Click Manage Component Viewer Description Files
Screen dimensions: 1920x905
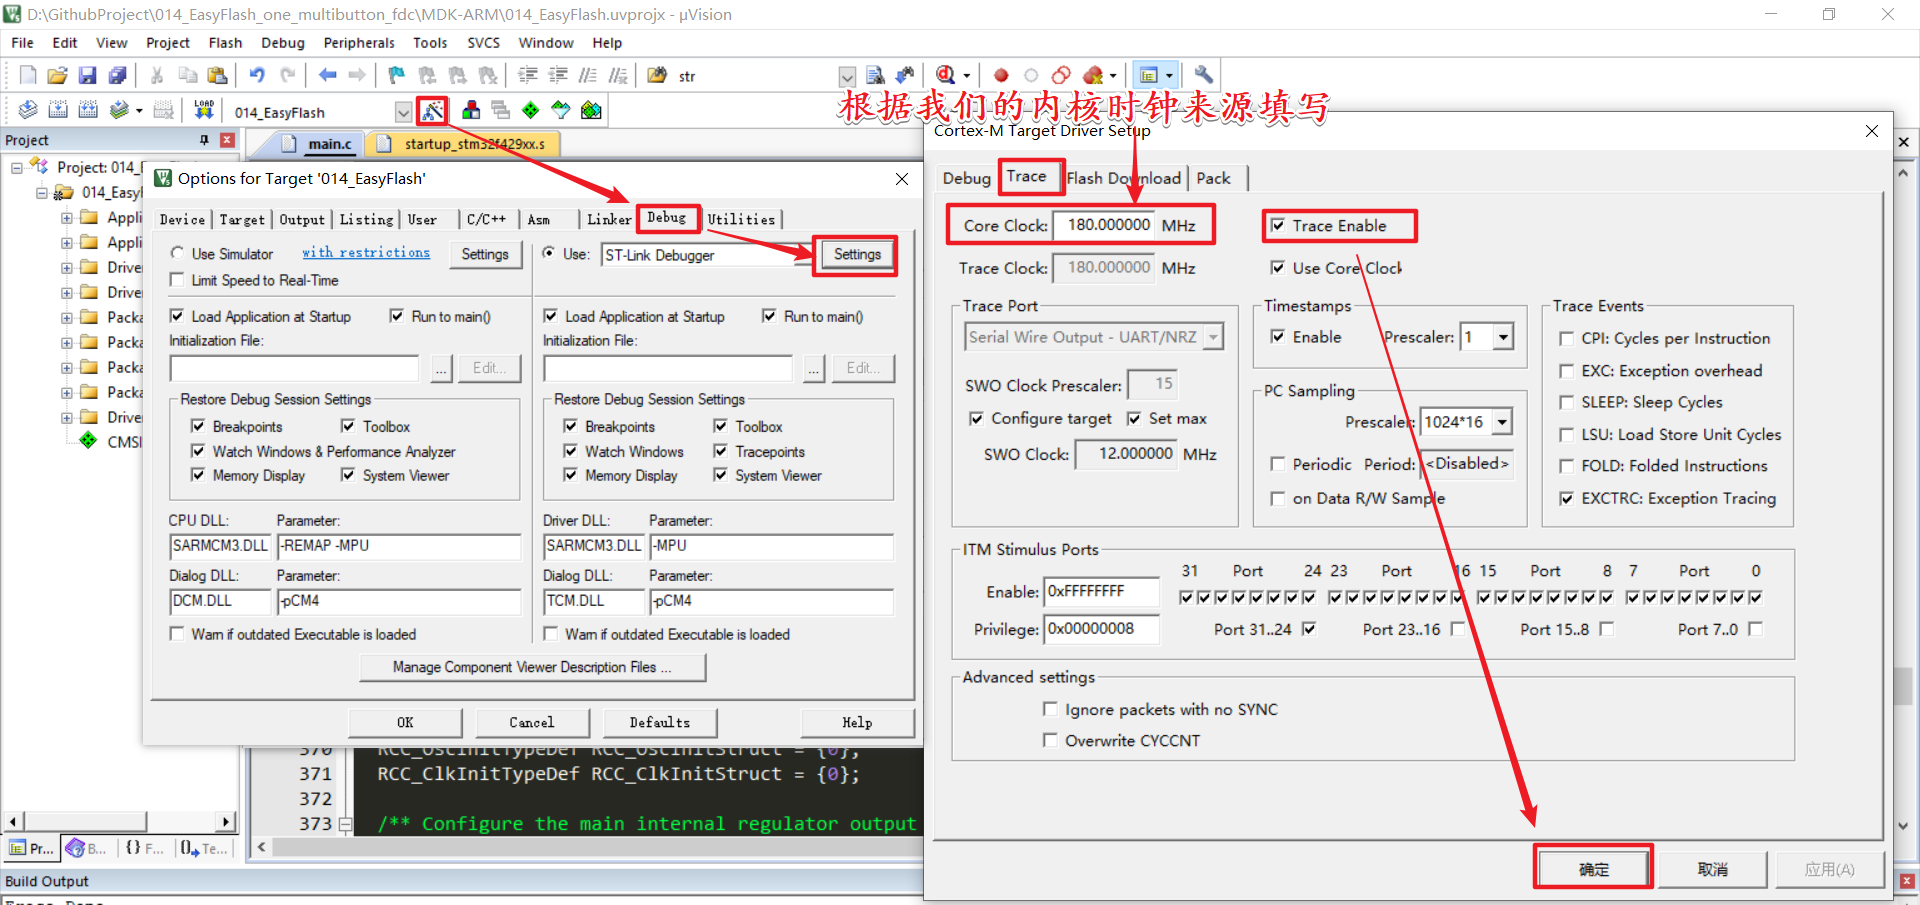(x=532, y=667)
